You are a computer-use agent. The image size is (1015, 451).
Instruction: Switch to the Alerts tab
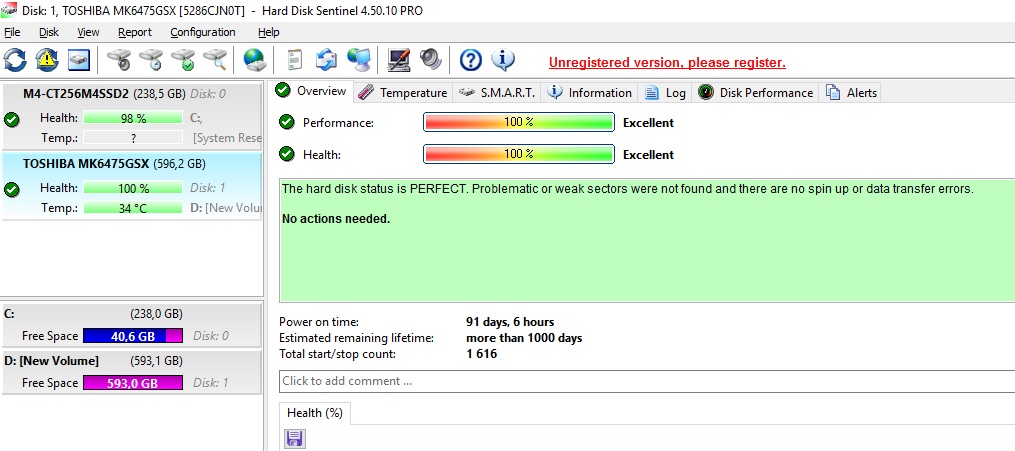851,93
